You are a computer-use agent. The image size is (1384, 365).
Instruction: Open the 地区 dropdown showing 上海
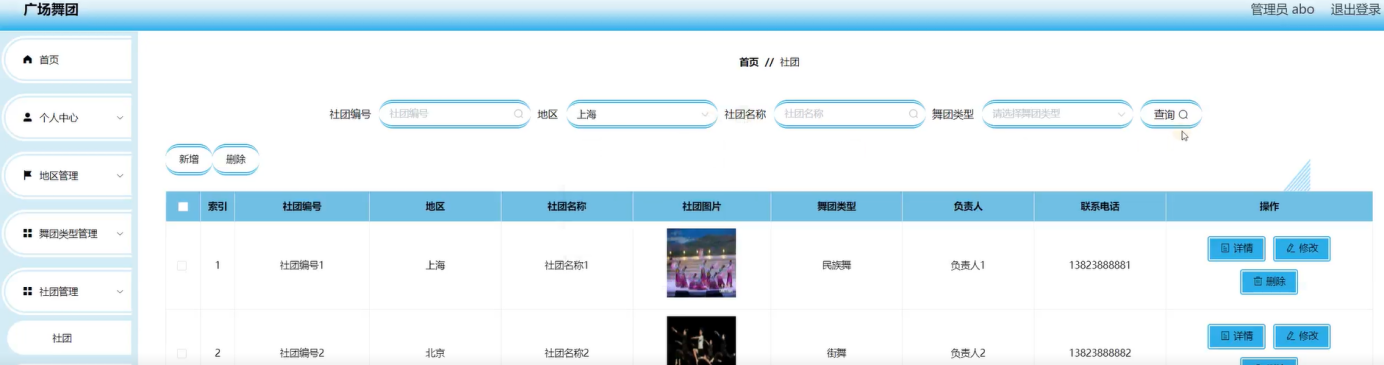coord(641,114)
